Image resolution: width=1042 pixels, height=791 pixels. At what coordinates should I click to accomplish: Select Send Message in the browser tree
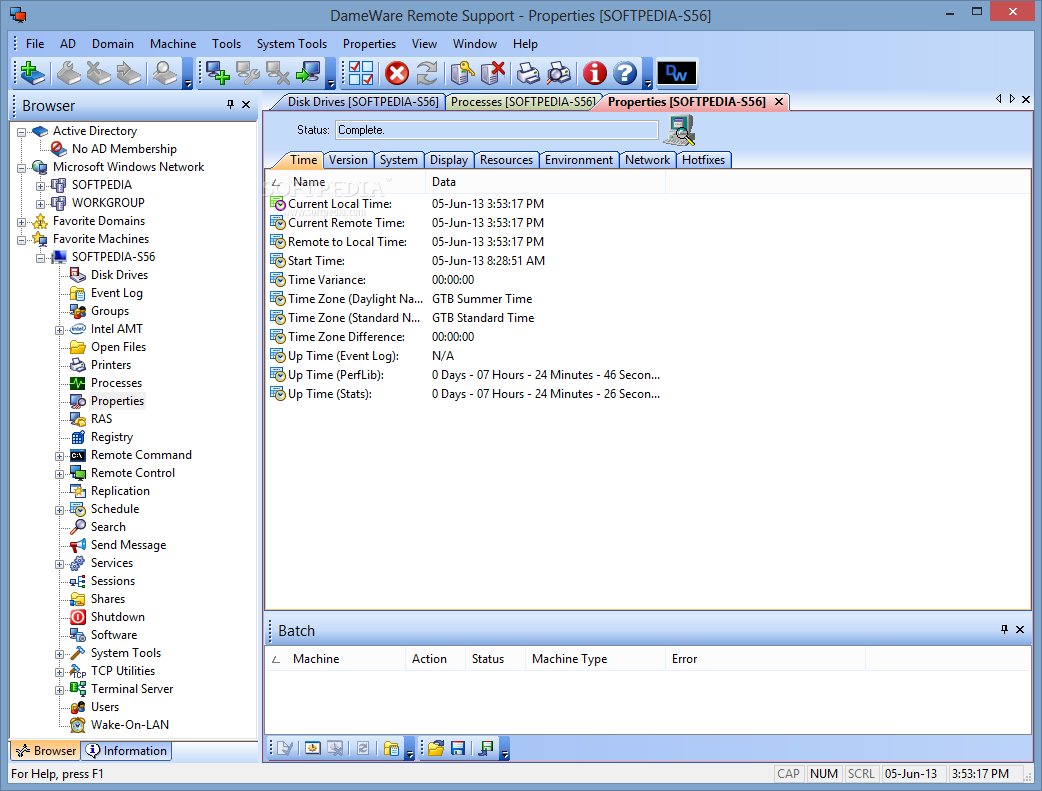(x=128, y=544)
